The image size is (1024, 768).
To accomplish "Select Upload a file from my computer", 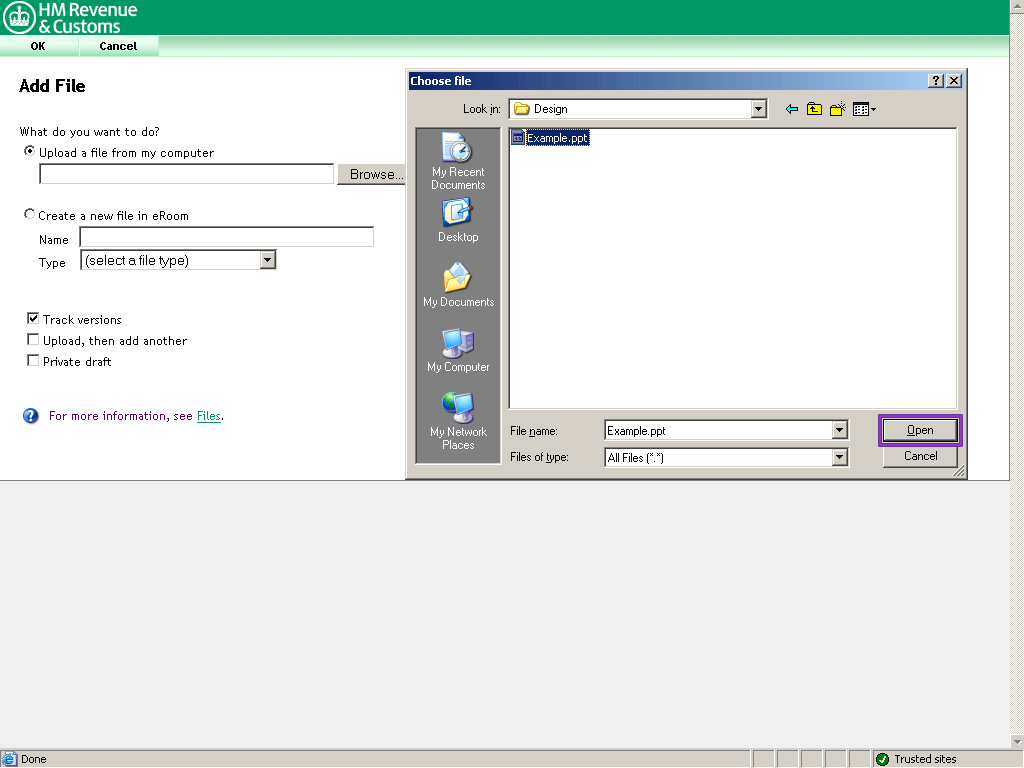I will tap(29, 151).
